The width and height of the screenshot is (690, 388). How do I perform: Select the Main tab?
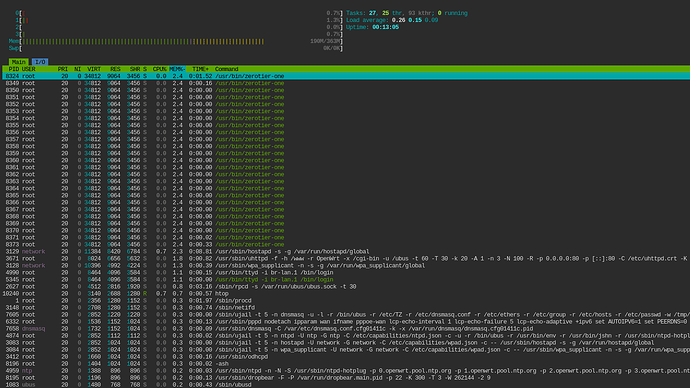tap(18, 62)
